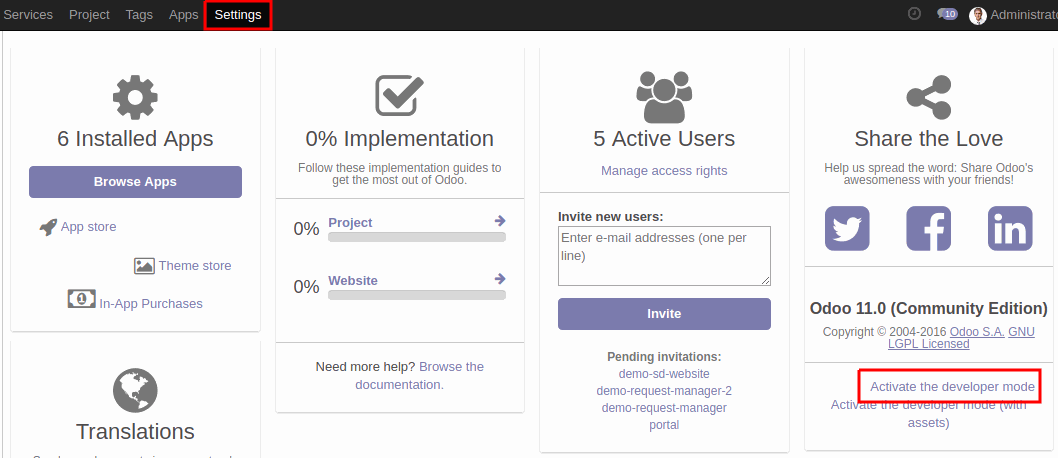This screenshot has height=458, width=1058.
Task: Open Manage access rights link
Action: click(664, 171)
